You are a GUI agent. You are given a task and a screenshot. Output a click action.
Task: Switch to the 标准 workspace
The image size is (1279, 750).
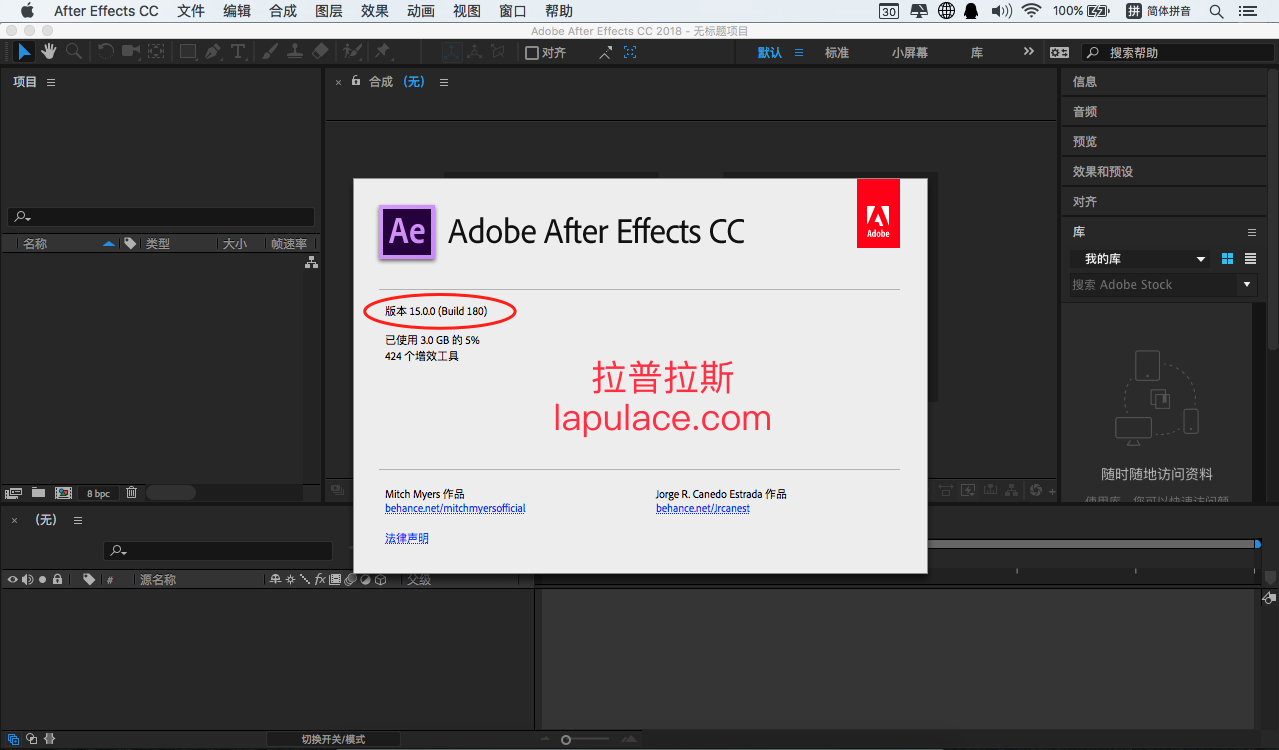[x=837, y=53]
